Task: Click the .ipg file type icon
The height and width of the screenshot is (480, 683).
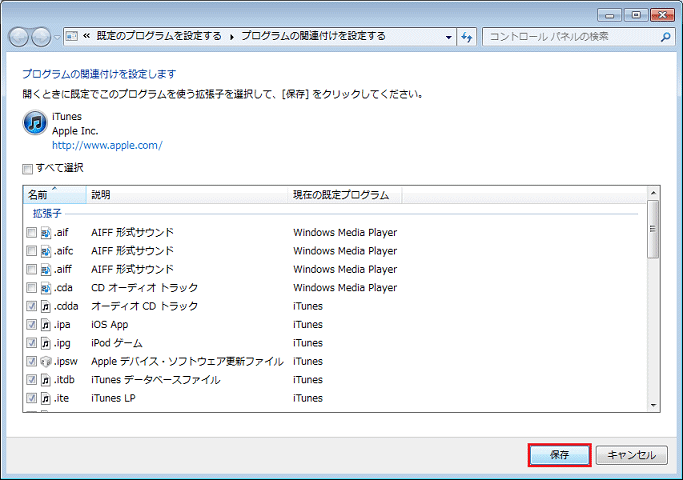Action: 46,343
